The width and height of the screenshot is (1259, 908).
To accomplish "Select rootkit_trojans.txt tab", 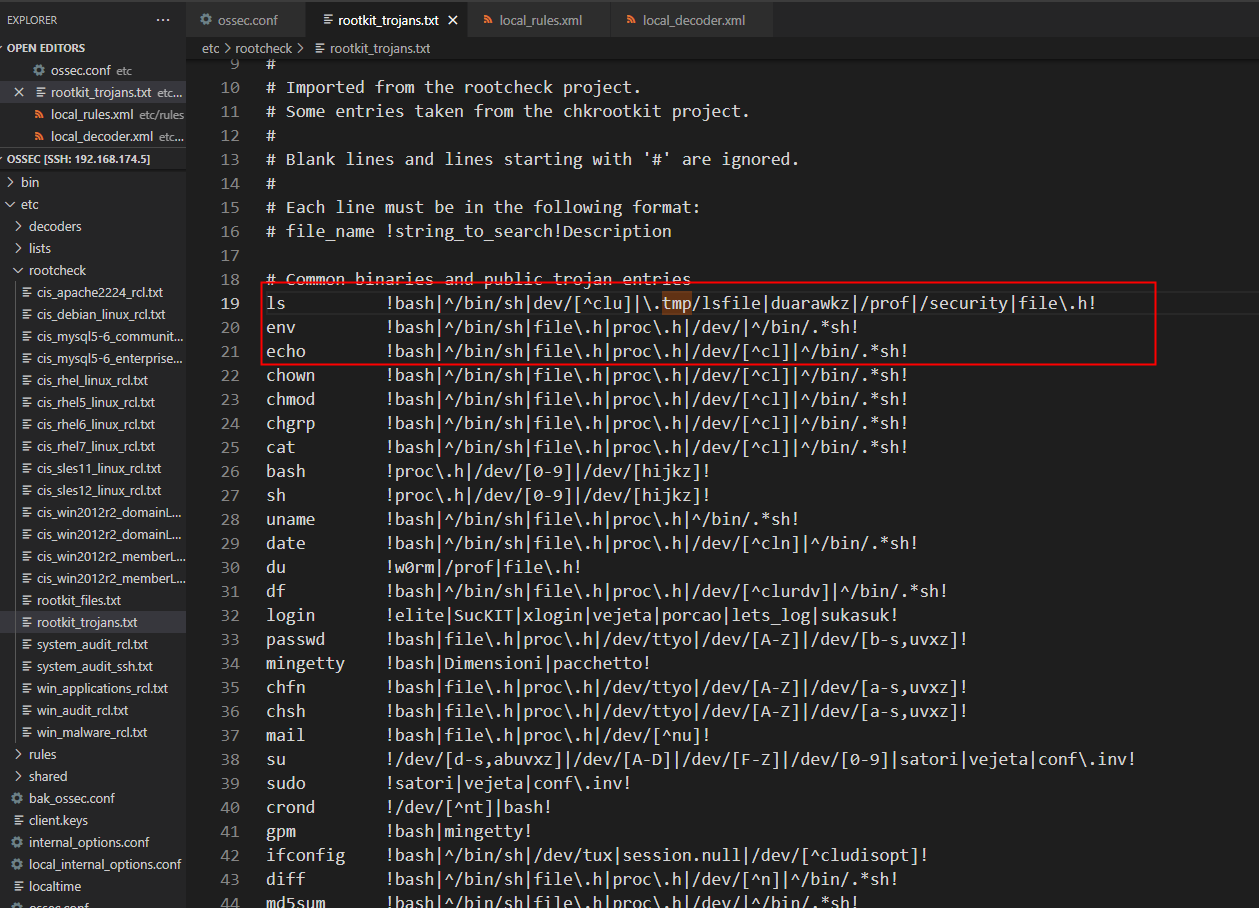I will pyautogui.click(x=389, y=20).
